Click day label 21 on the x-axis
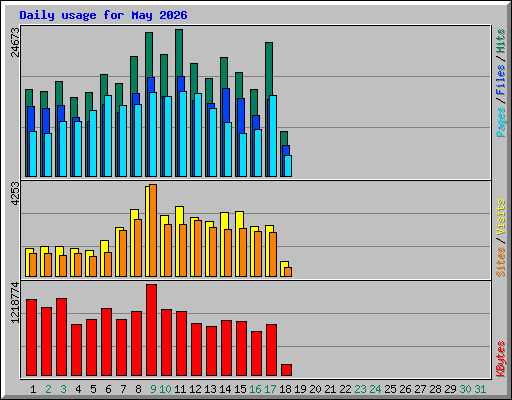The image size is (512, 400). 330,389
